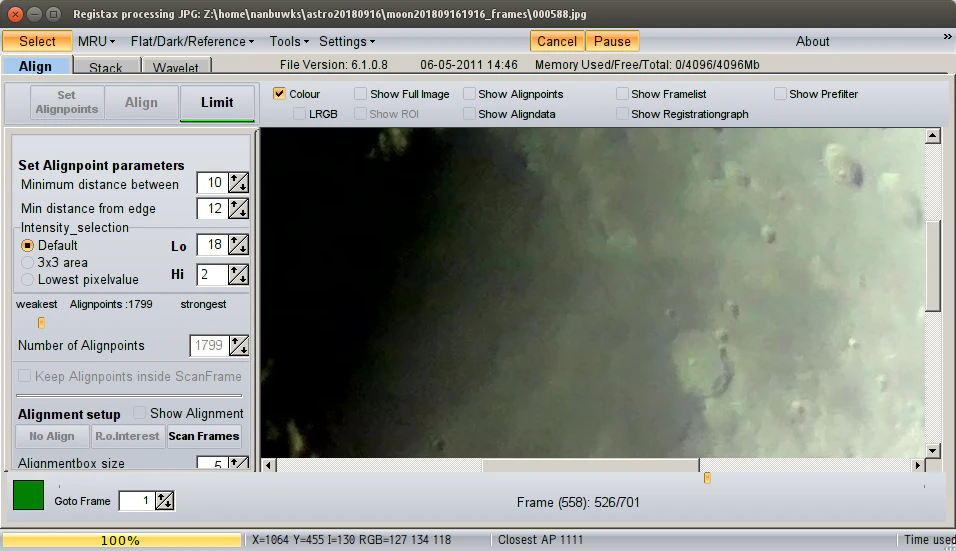The width and height of the screenshot is (956, 551).
Task: Enable Show Registrationgraph
Action: click(x=622, y=114)
